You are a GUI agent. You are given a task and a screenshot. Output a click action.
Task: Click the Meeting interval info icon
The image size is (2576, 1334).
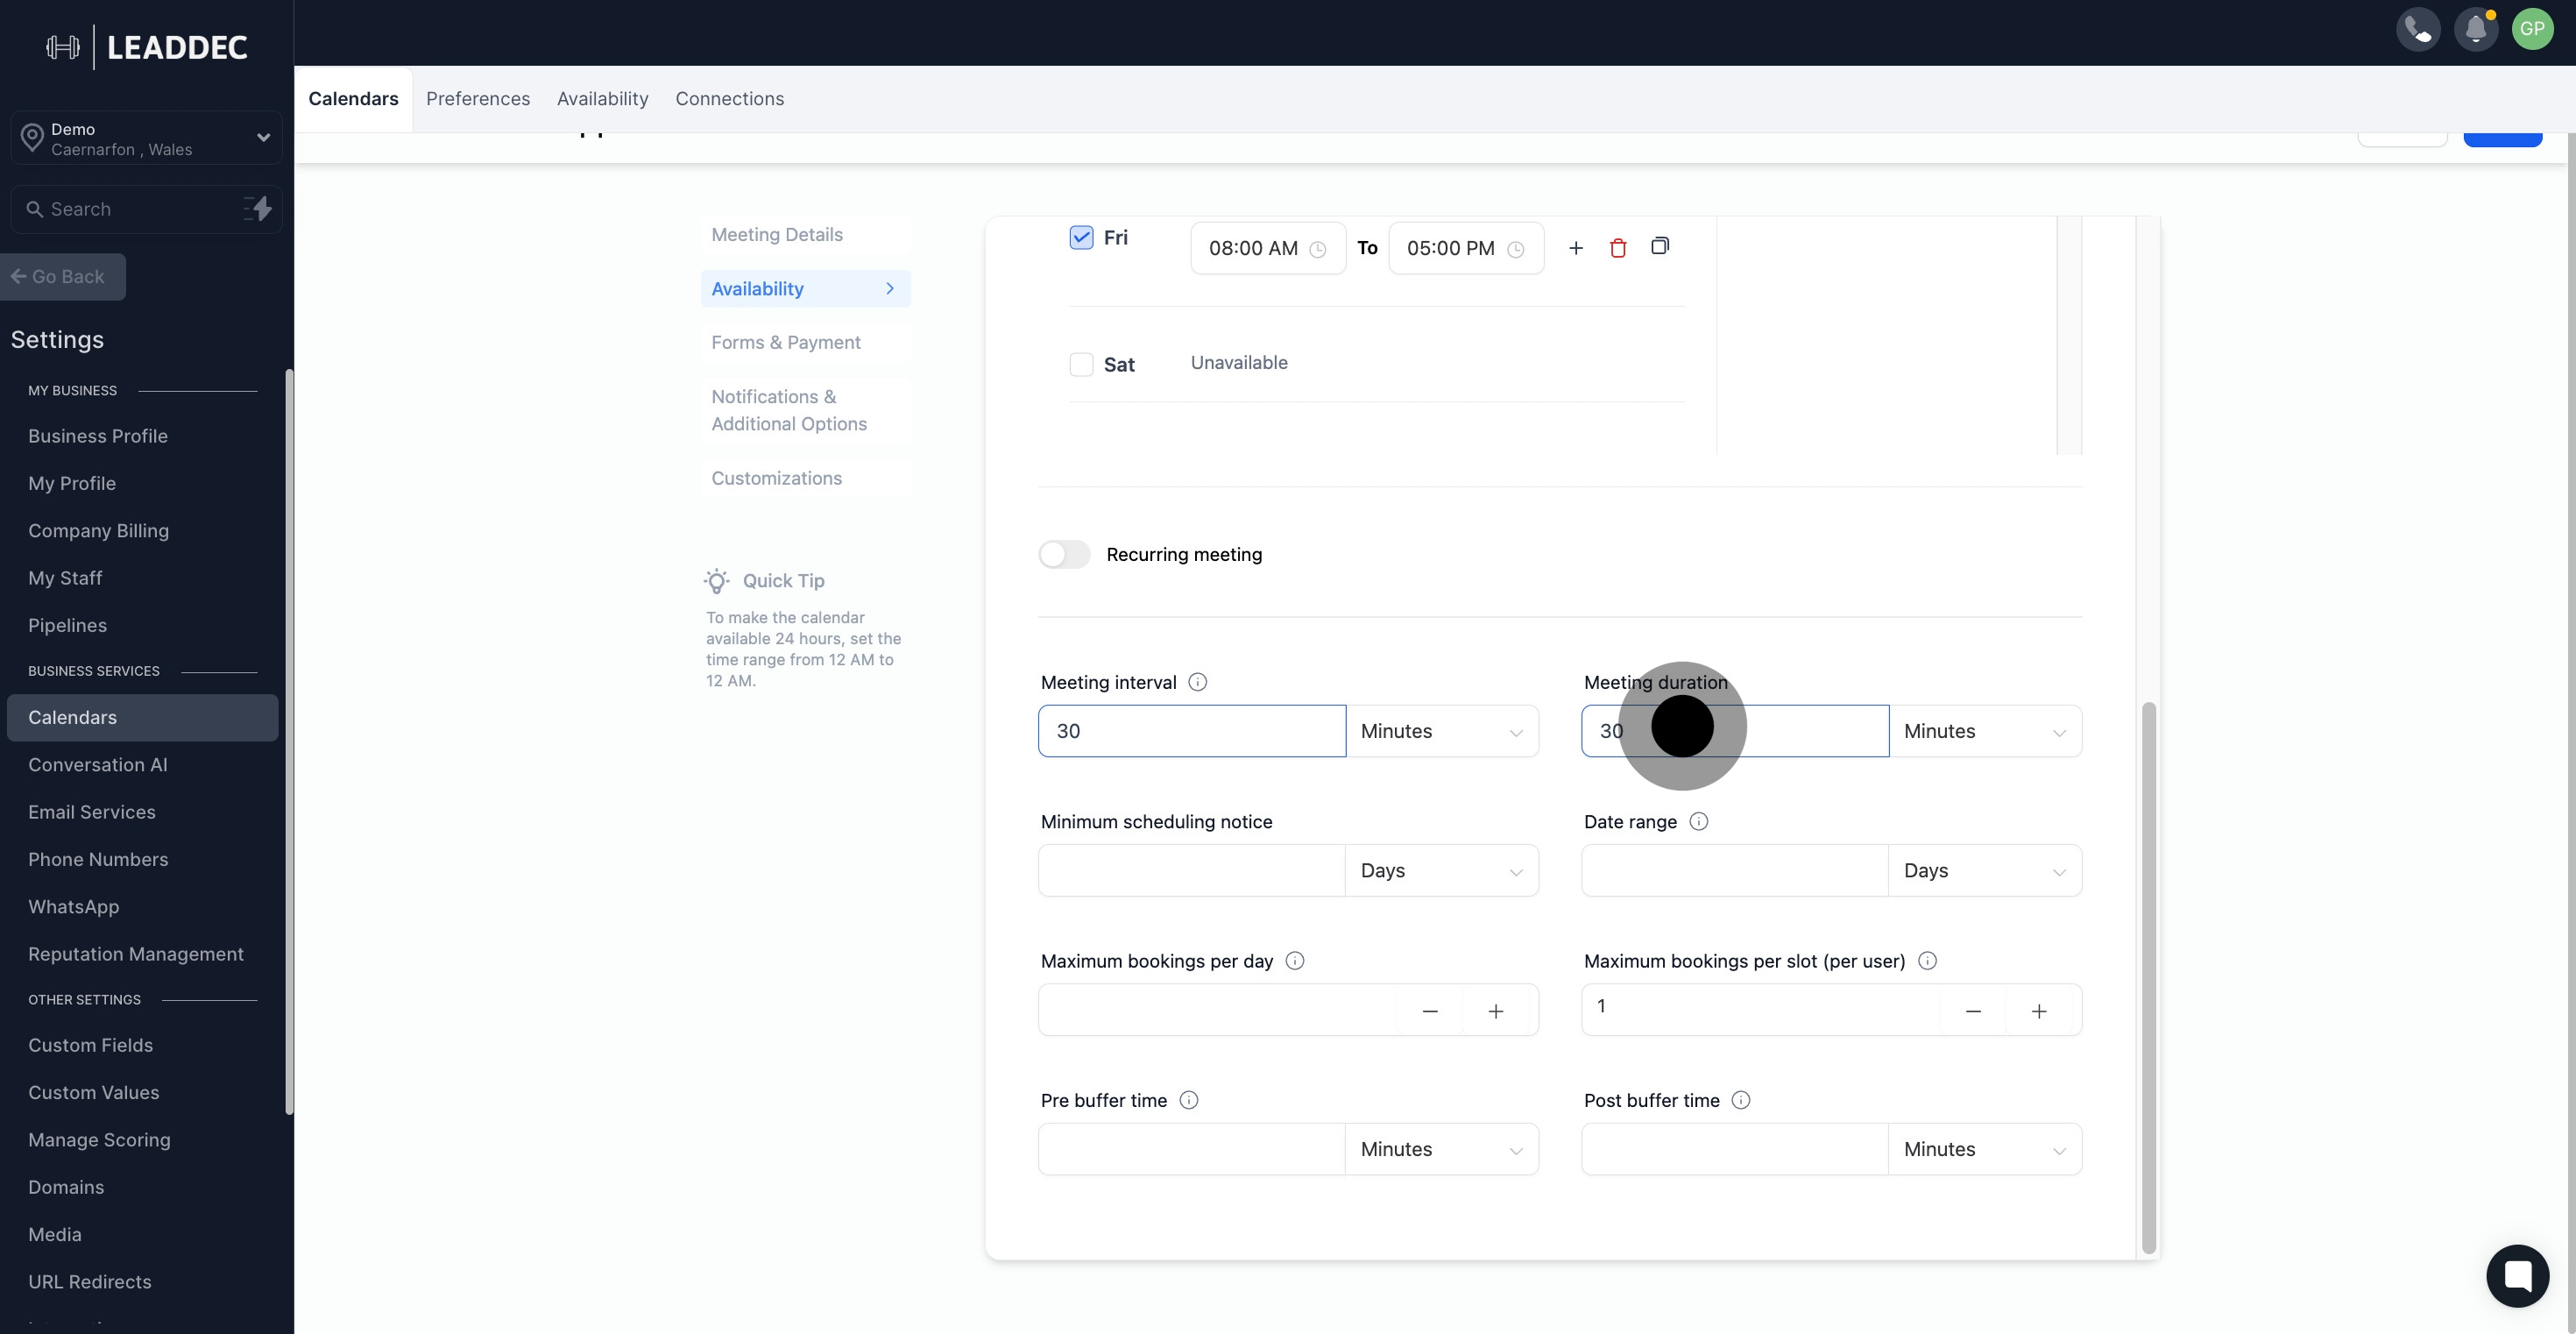(x=1197, y=682)
